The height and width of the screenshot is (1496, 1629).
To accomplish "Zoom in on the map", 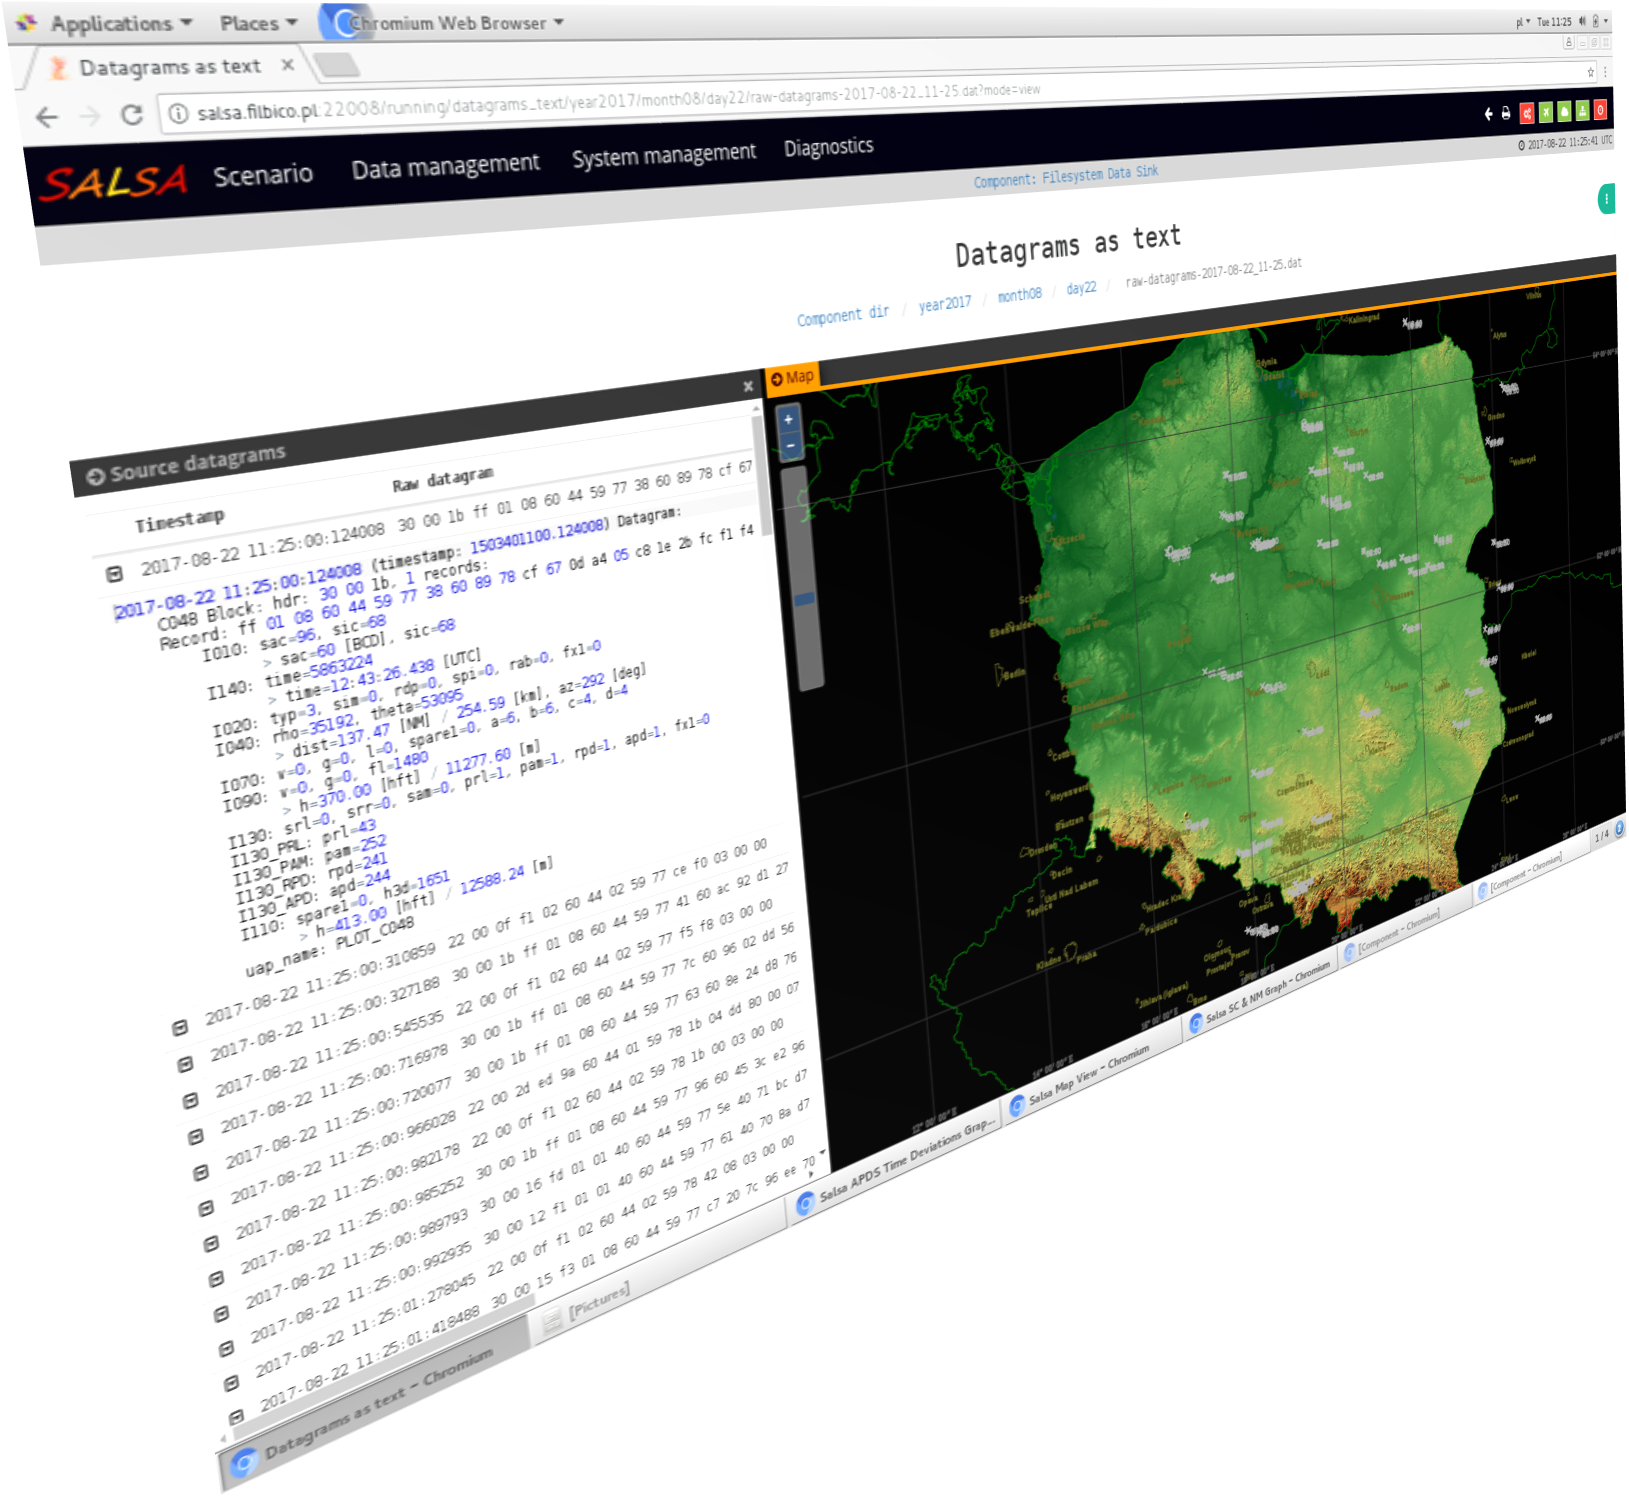I will click(x=789, y=420).
